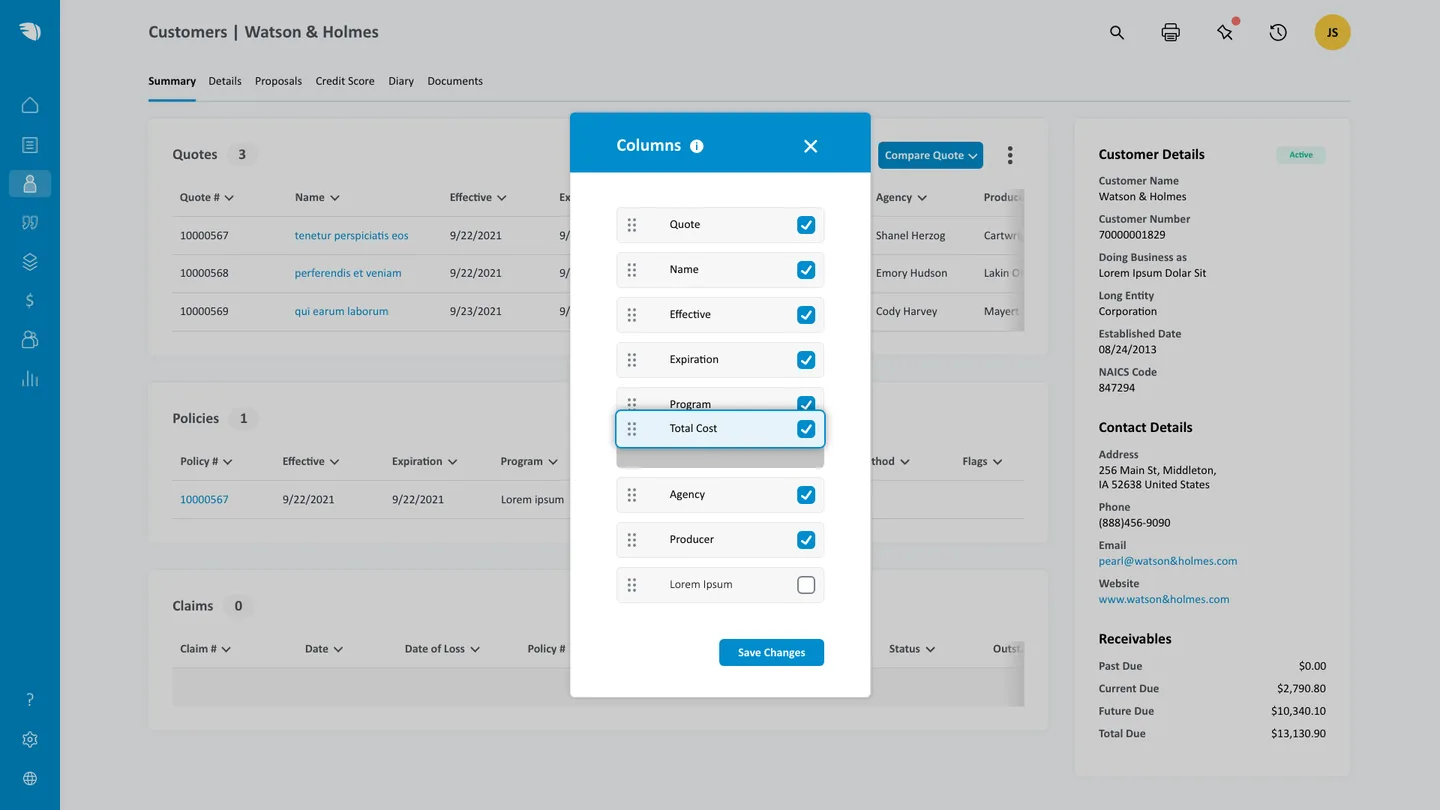Disable the Total Cost column checkbox
The height and width of the screenshot is (810, 1440).
tap(806, 428)
